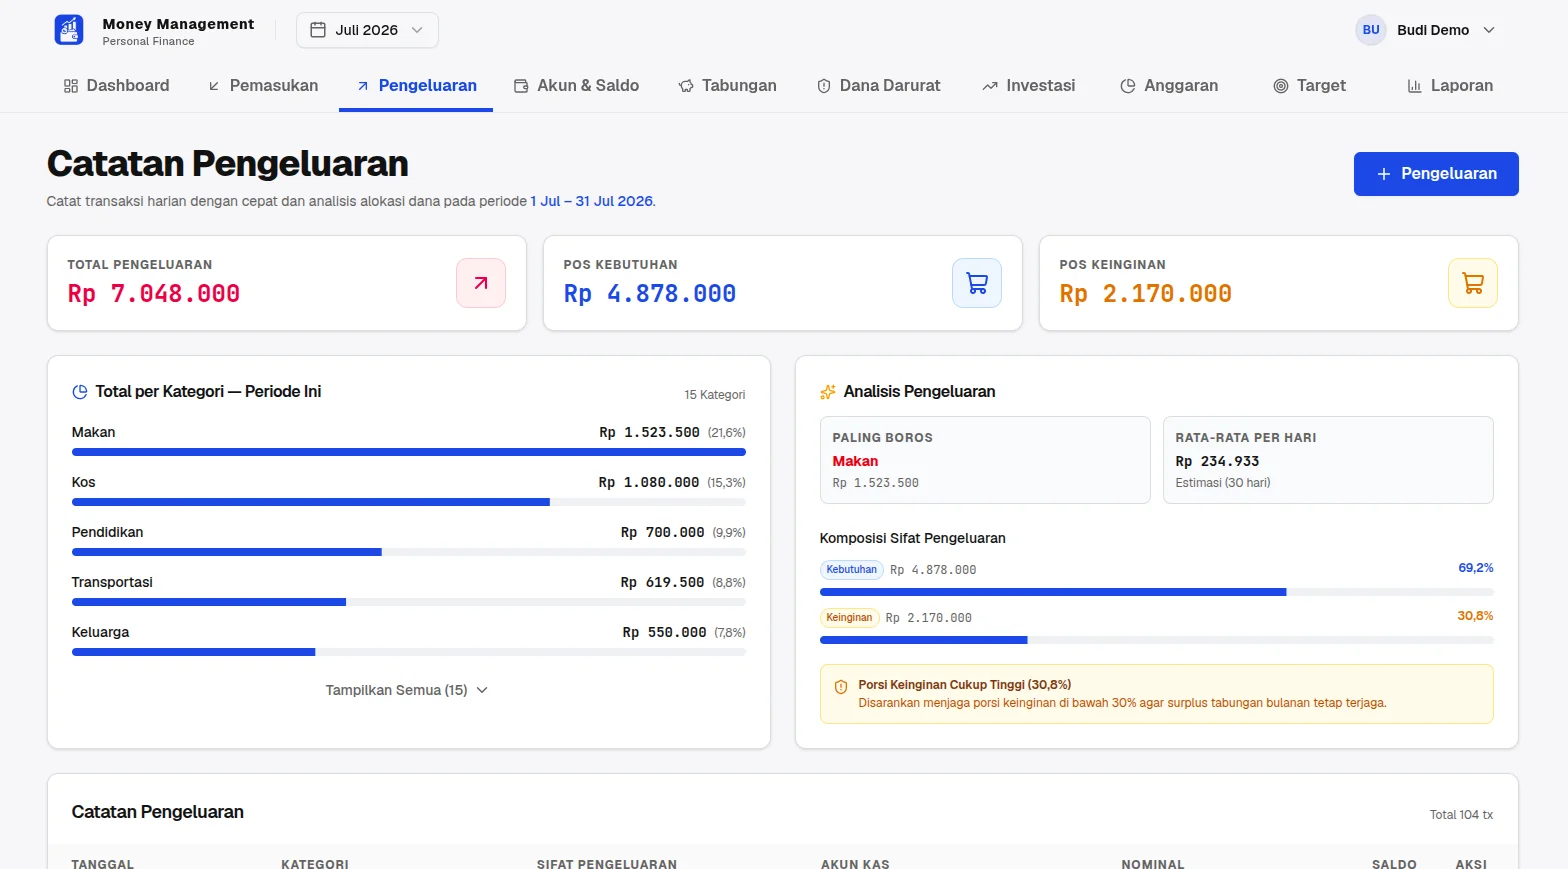Click the "Rp 550.000" Keluarga amount
This screenshot has width=1568, height=869.
(665, 632)
